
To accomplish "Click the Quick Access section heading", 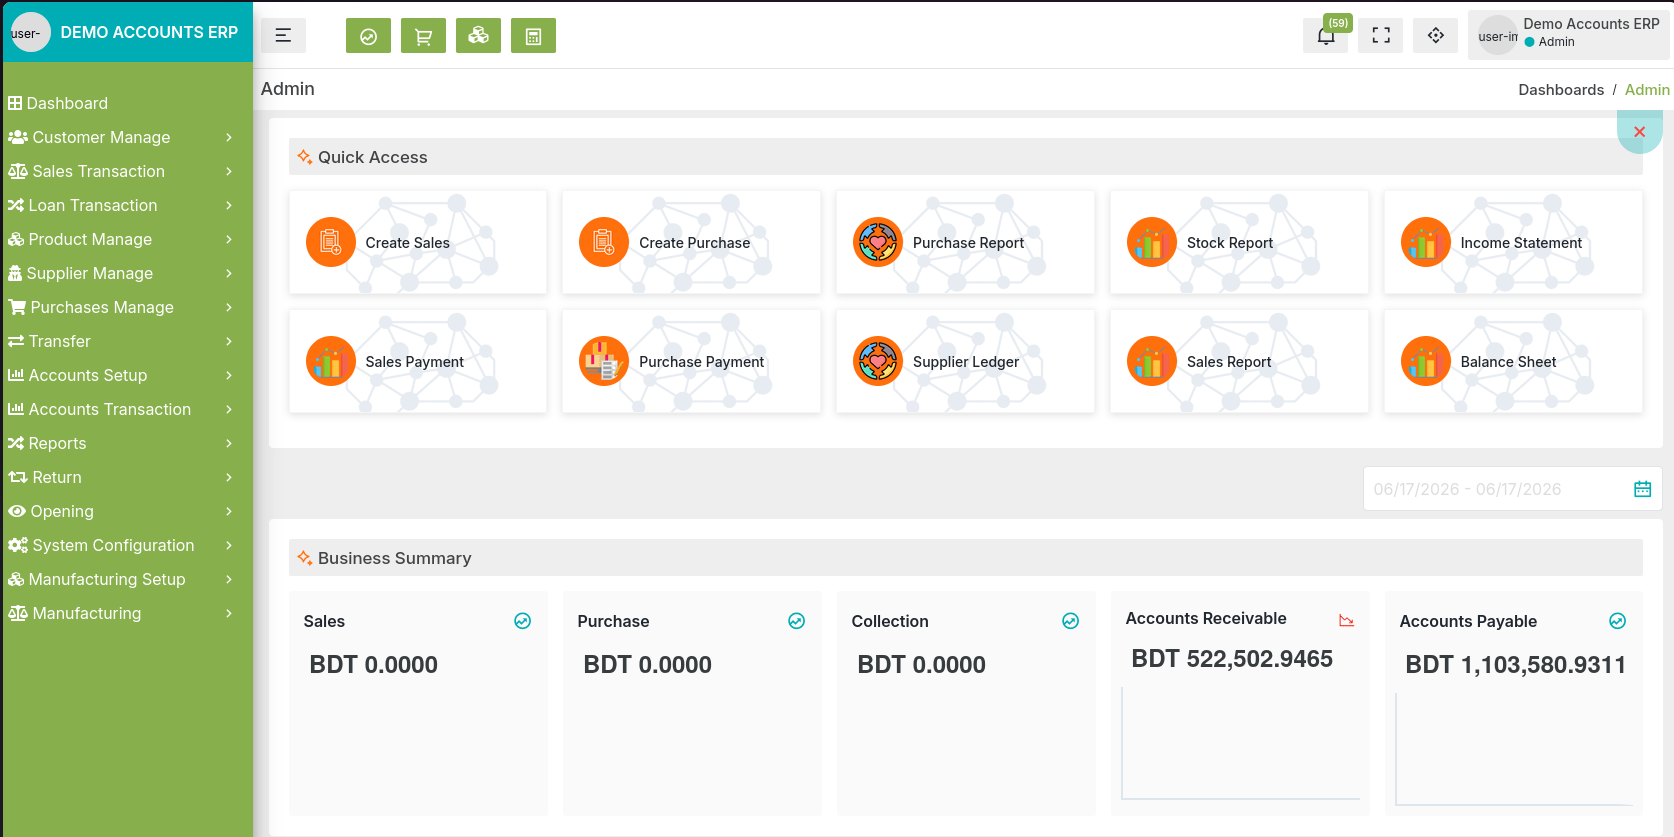I will coord(372,157).
